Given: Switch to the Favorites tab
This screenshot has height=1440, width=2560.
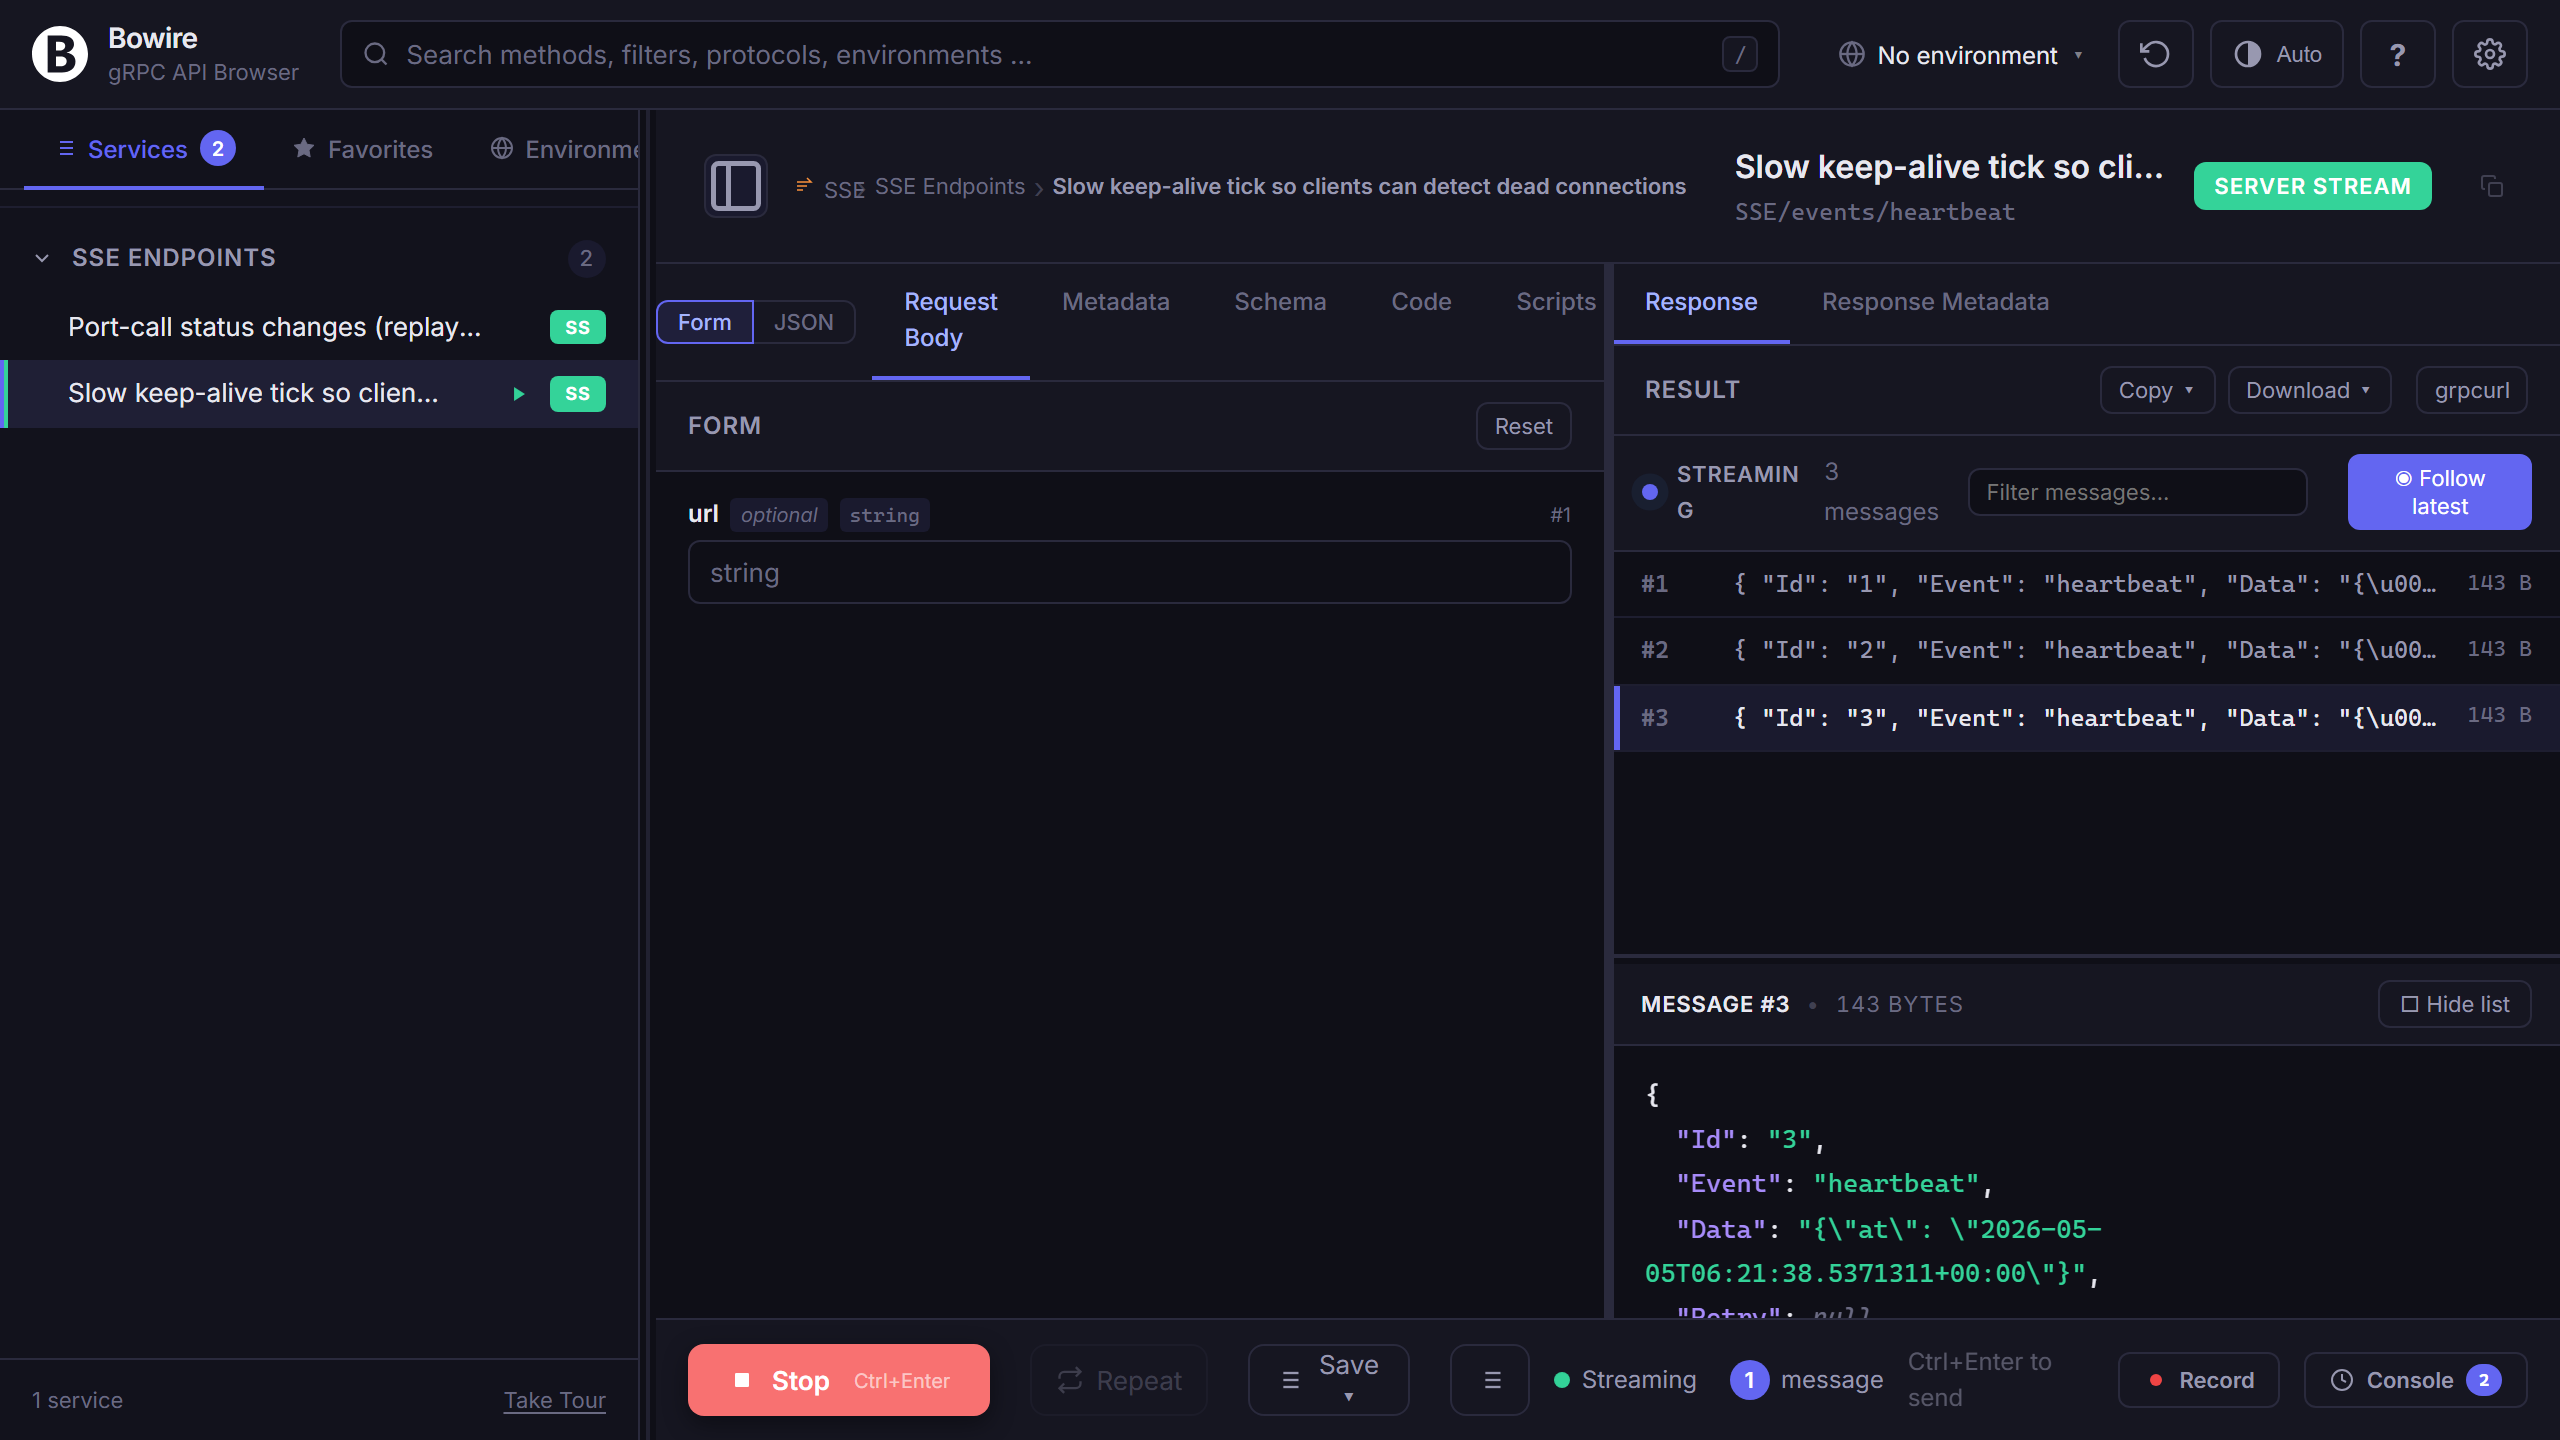Looking at the screenshot, I should [363, 149].
